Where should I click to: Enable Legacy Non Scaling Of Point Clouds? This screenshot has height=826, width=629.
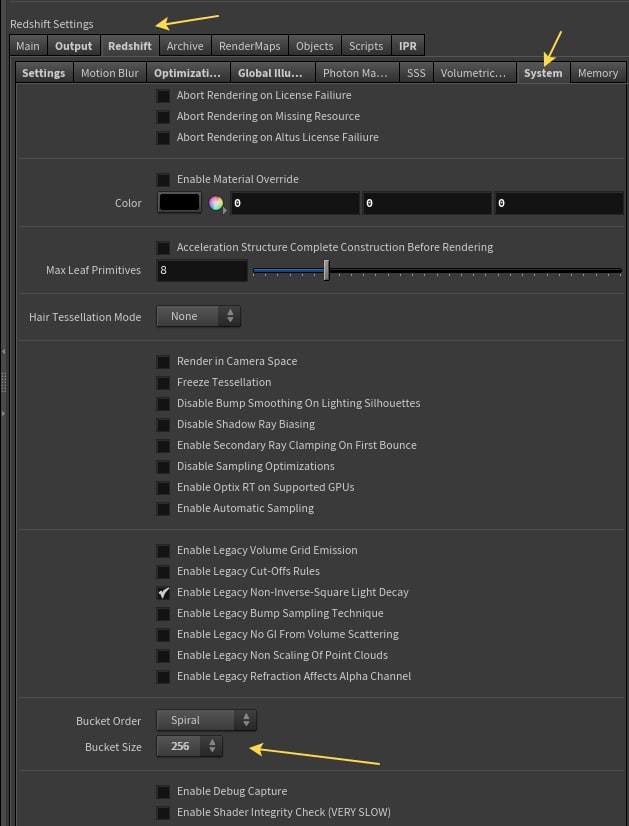tap(163, 656)
